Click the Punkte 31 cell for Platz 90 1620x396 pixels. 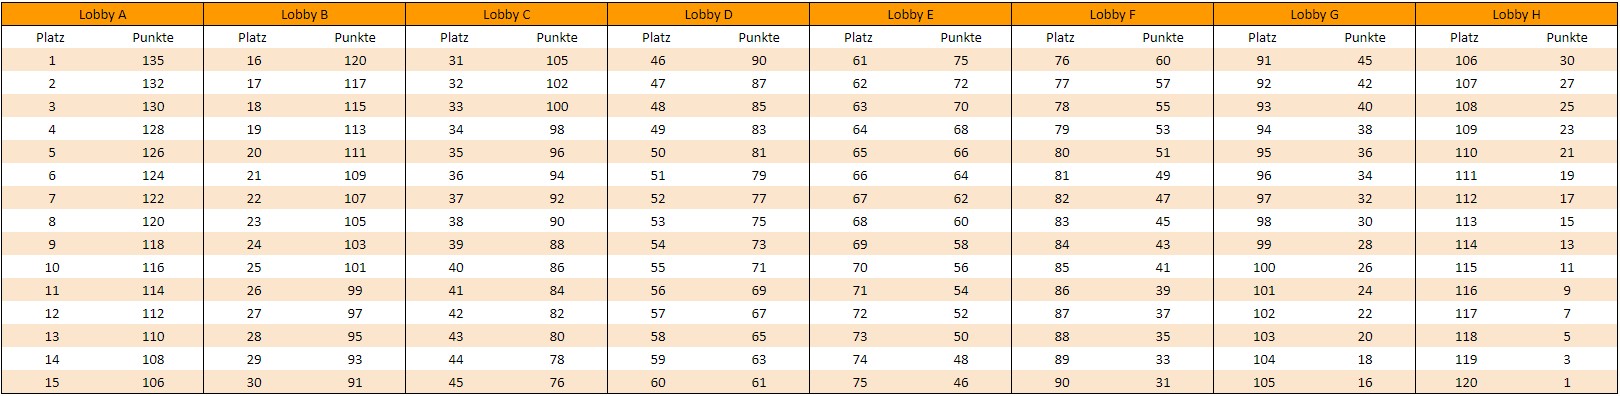pos(1162,382)
